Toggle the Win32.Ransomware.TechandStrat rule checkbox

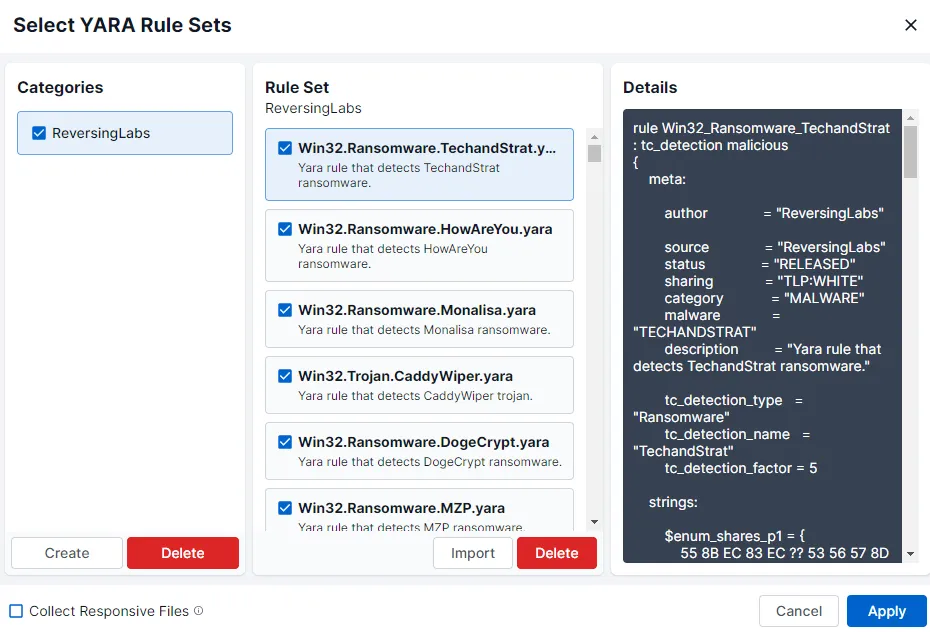(284, 149)
